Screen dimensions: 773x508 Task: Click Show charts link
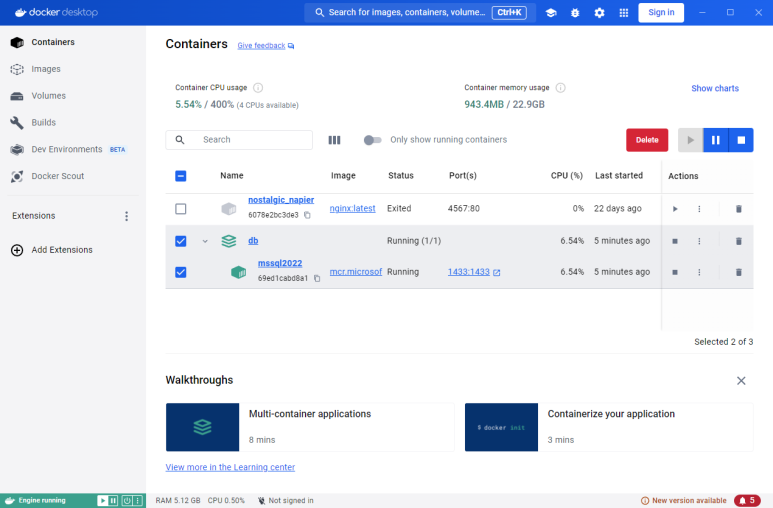tap(715, 88)
